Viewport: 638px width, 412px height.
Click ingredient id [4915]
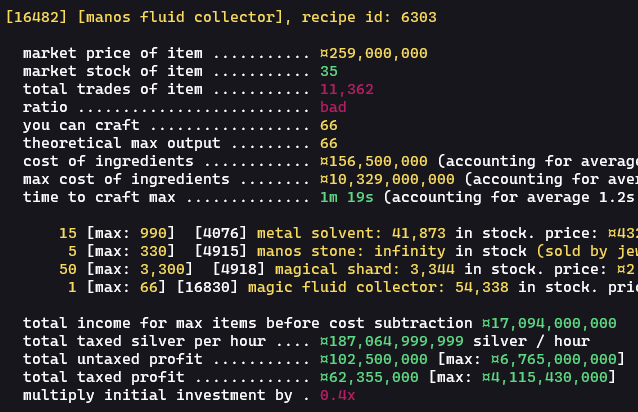click(x=221, y=251)
